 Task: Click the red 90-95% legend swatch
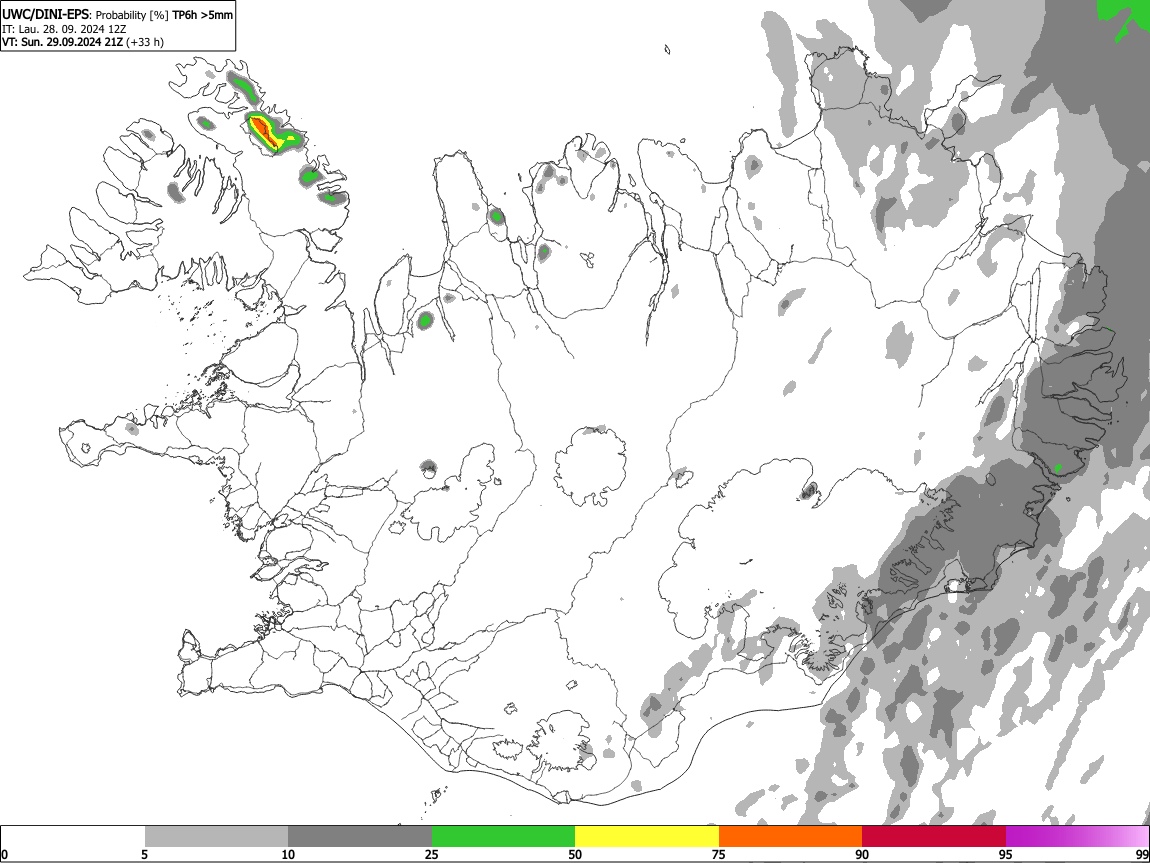(x=934, y=836)
